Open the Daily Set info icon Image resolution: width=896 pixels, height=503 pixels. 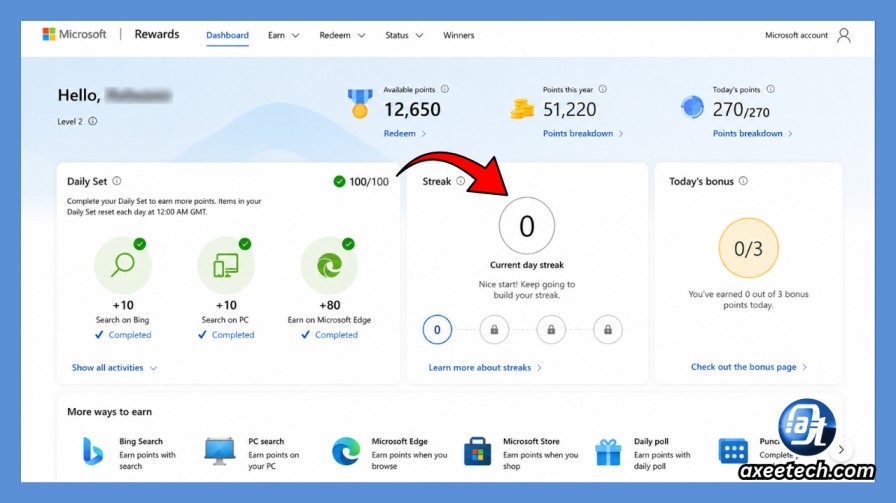tap(117, 181)
